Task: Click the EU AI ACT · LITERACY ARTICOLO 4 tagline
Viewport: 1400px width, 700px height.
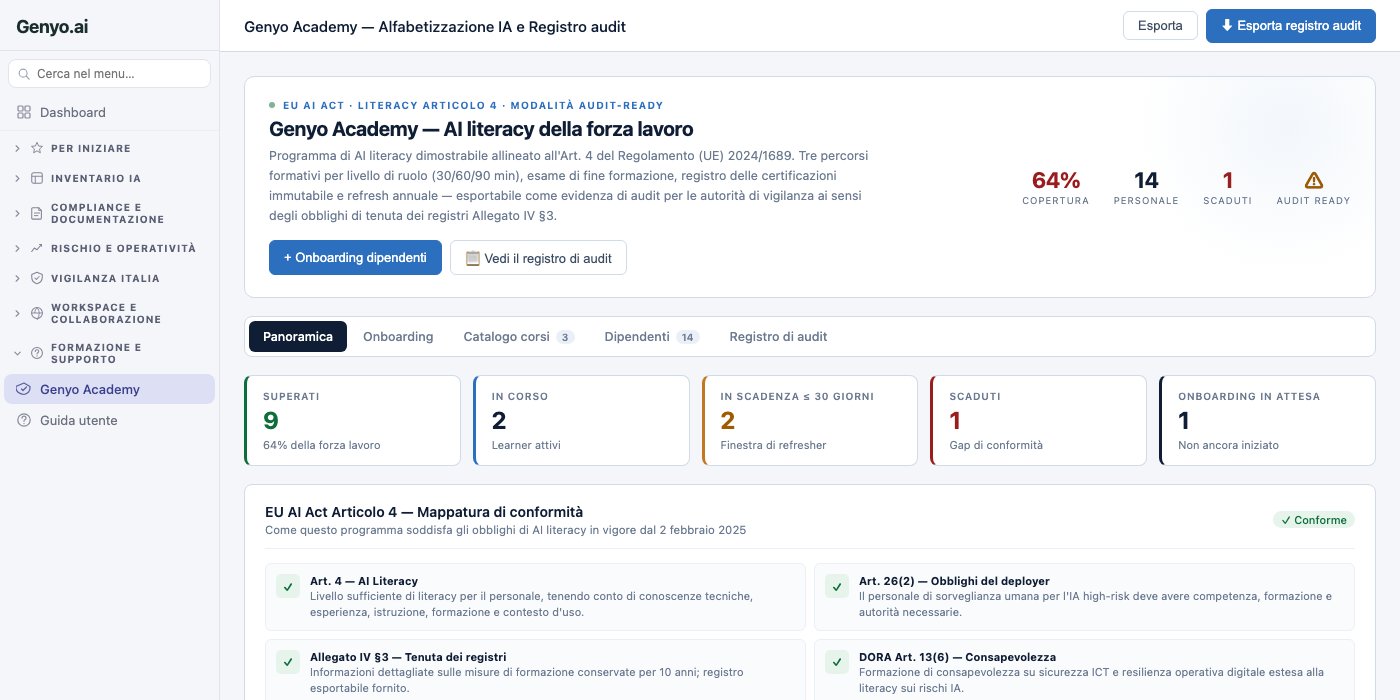Action: tap(473, 105)
